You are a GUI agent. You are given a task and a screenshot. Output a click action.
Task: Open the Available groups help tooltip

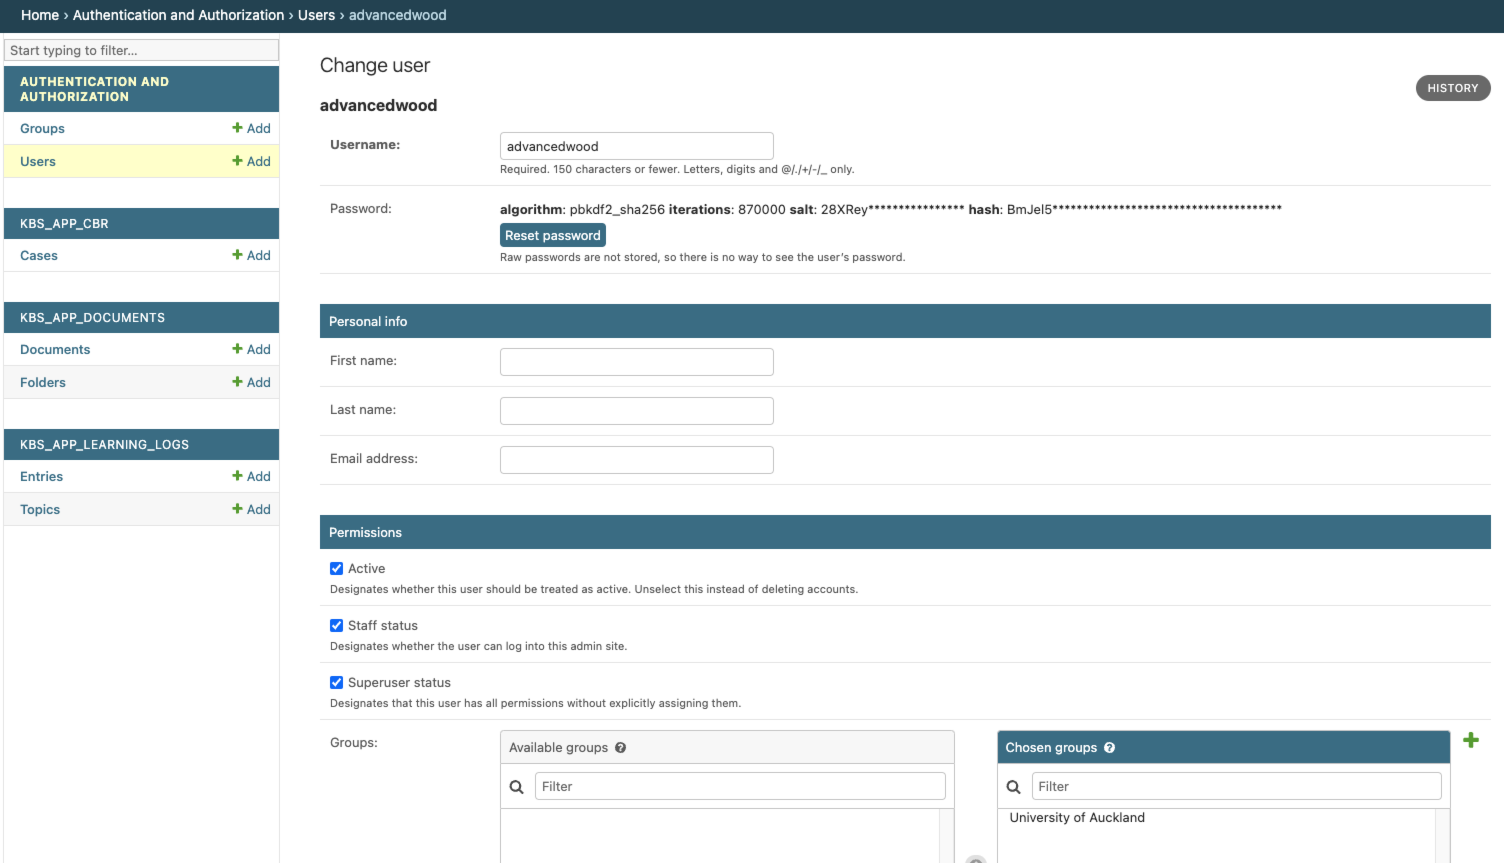pos(620,747)
